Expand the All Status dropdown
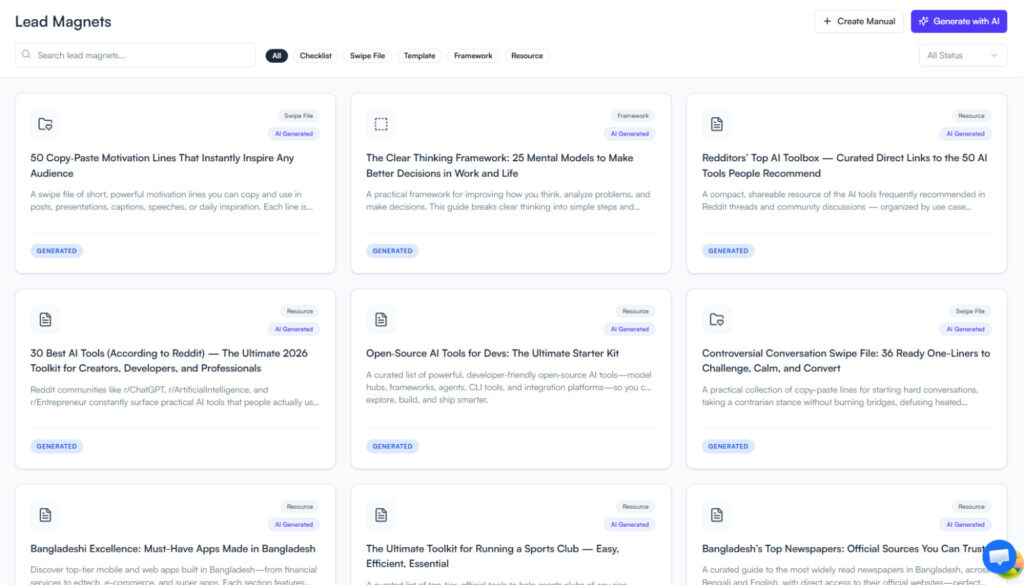This screenshot has height=585, width=1024. tap(962, 56)
